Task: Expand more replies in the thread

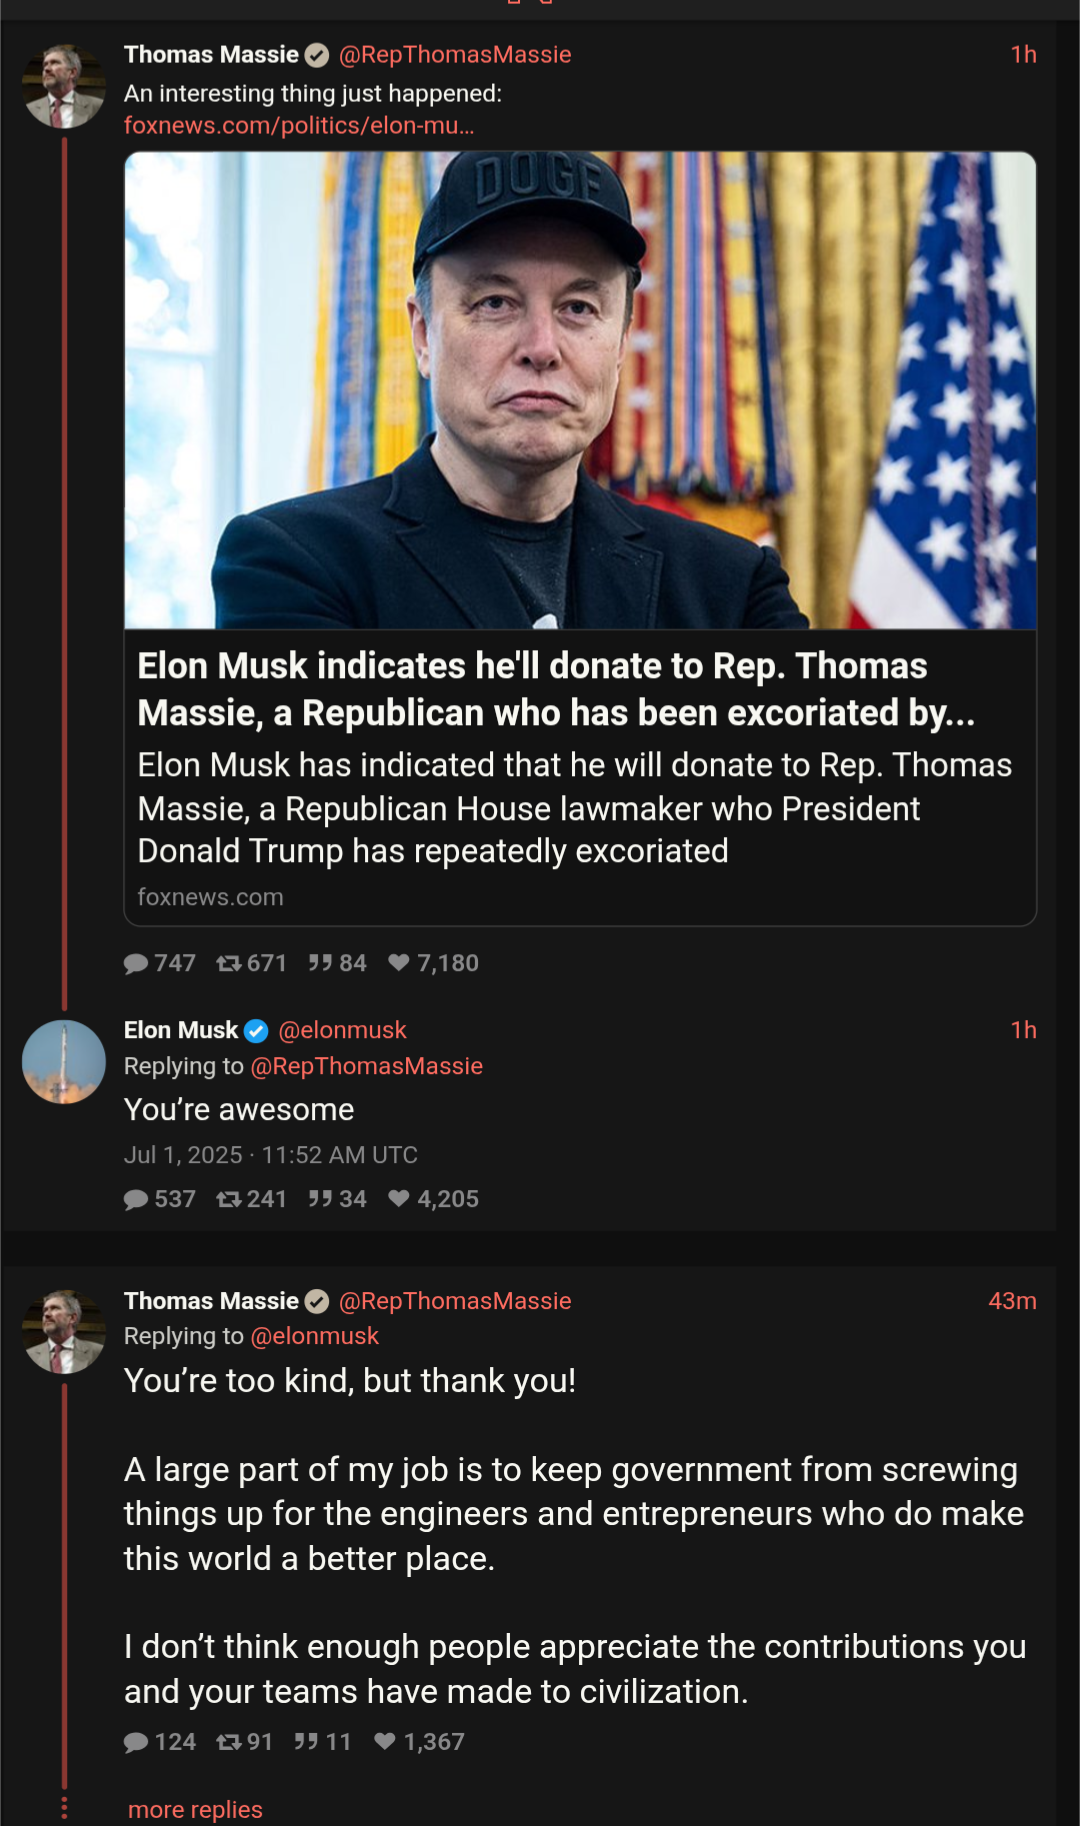Action: pyautogui.click(x=195, y=1809)
